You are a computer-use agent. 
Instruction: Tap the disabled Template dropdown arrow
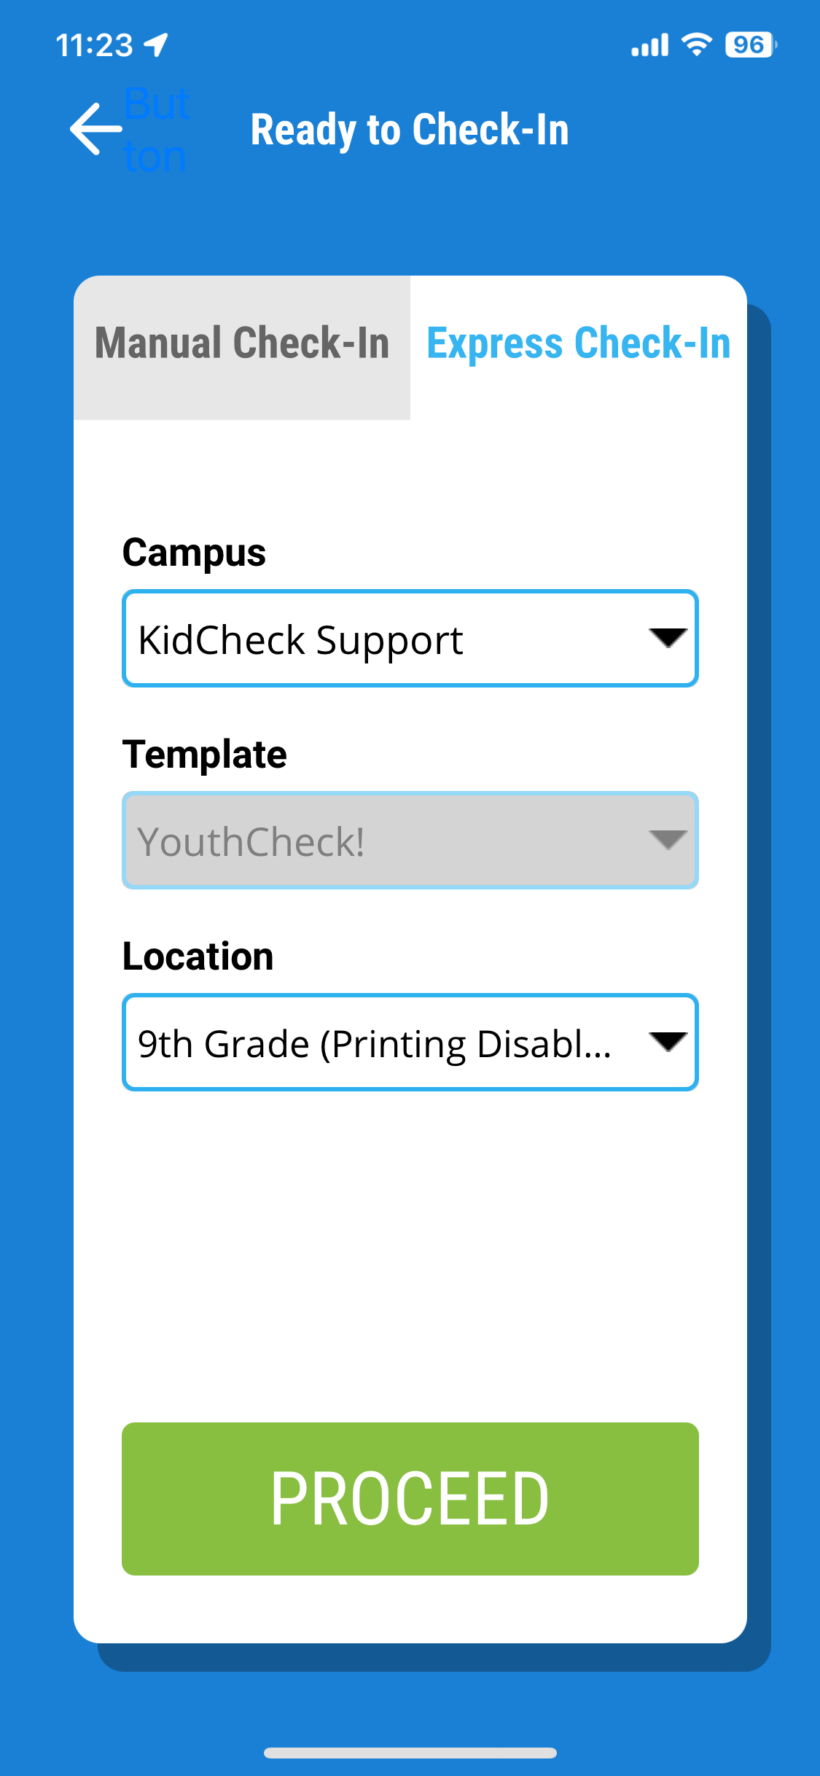668,840
